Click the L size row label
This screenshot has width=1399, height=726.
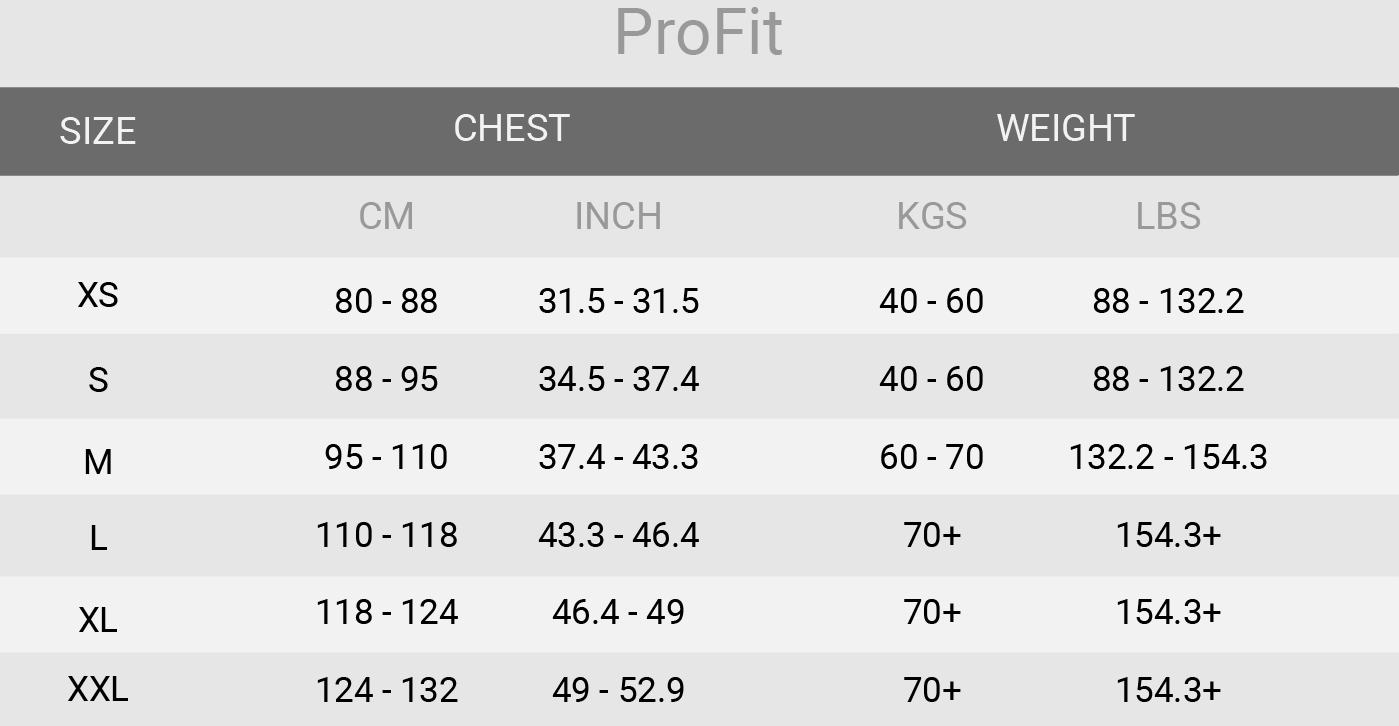coord(98,539)
